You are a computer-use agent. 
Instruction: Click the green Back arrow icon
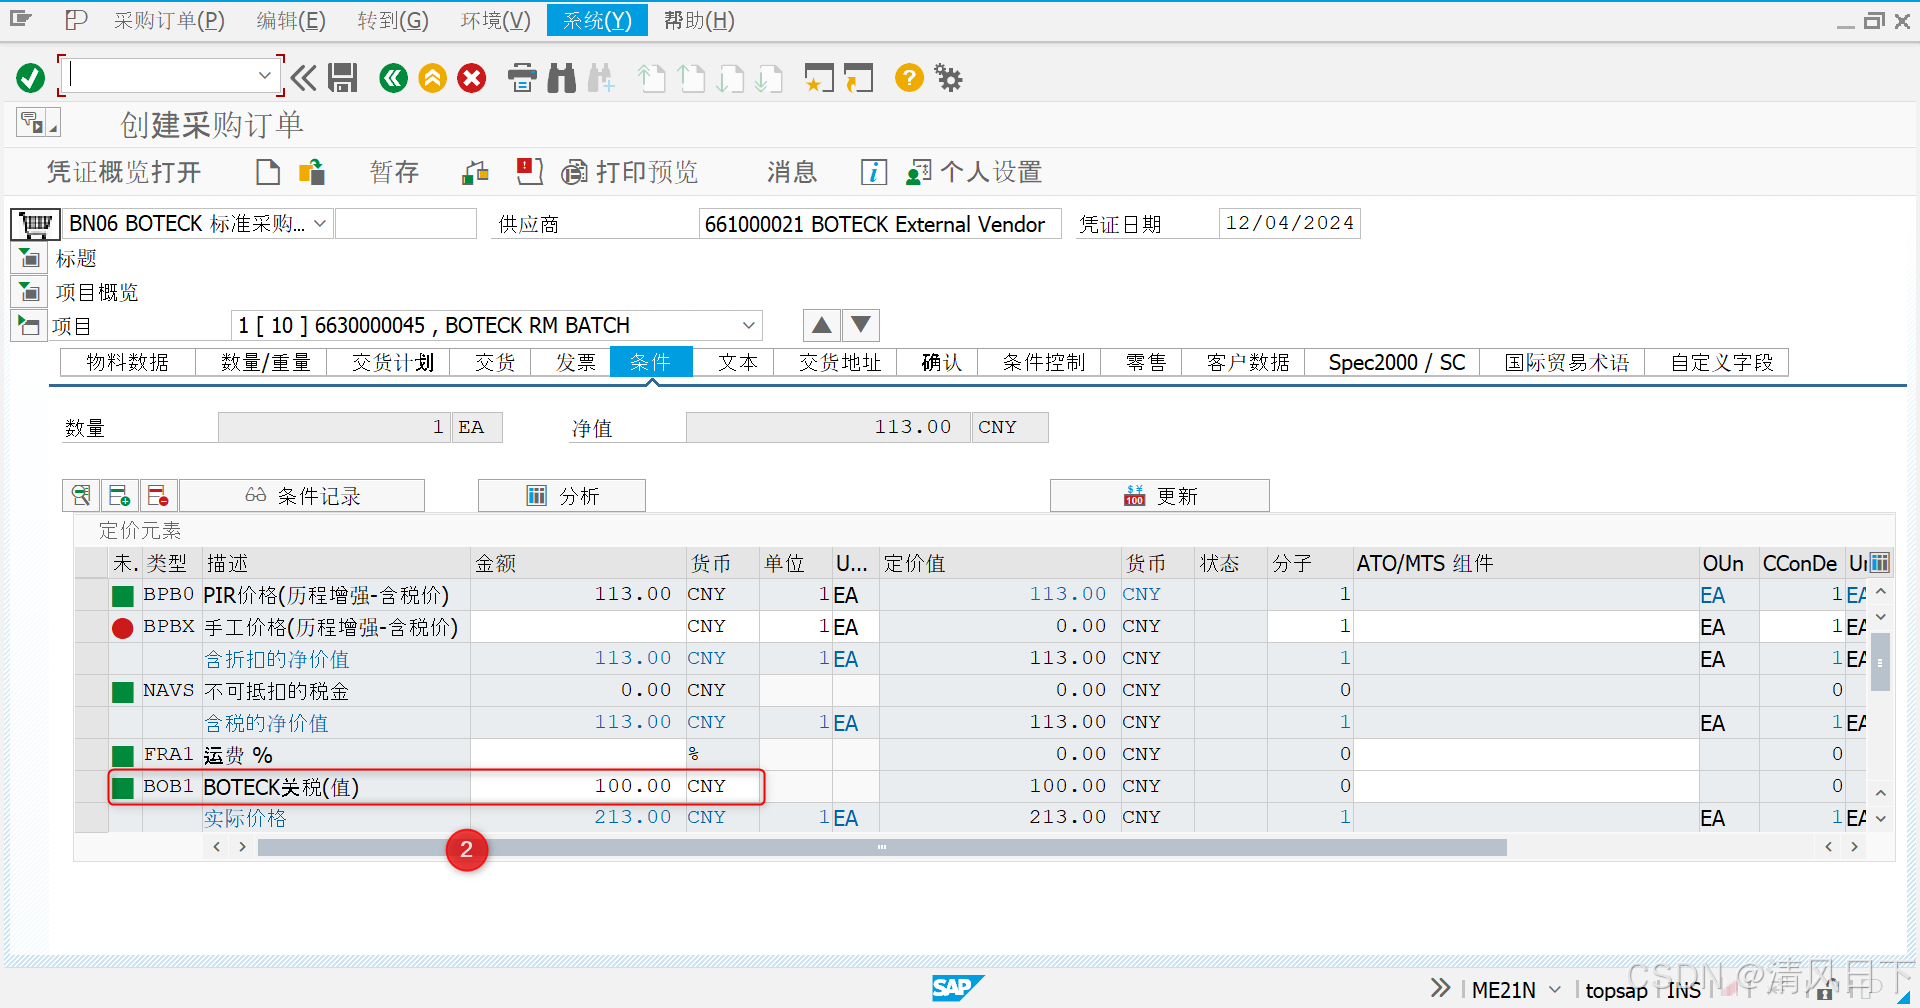[x=394, y=78]
